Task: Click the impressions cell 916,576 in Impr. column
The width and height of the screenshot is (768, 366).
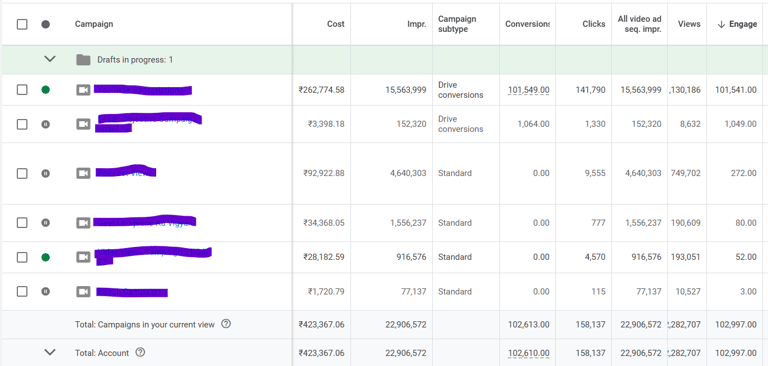Action: point(412,257)
